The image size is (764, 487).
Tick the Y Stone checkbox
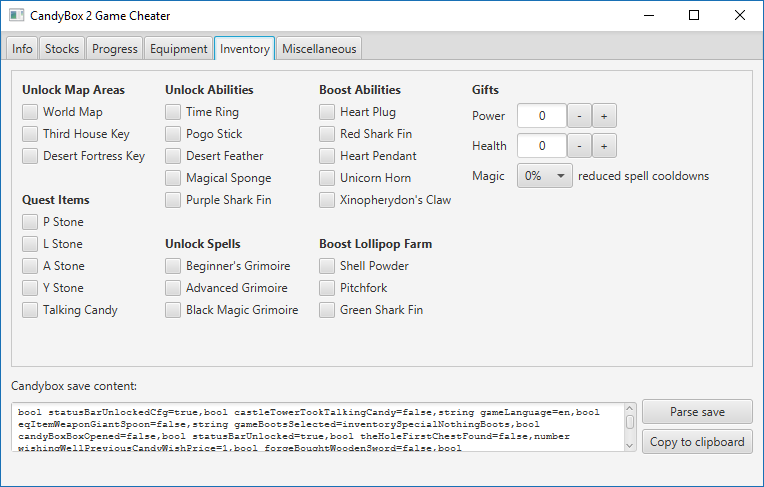[30, 288]
